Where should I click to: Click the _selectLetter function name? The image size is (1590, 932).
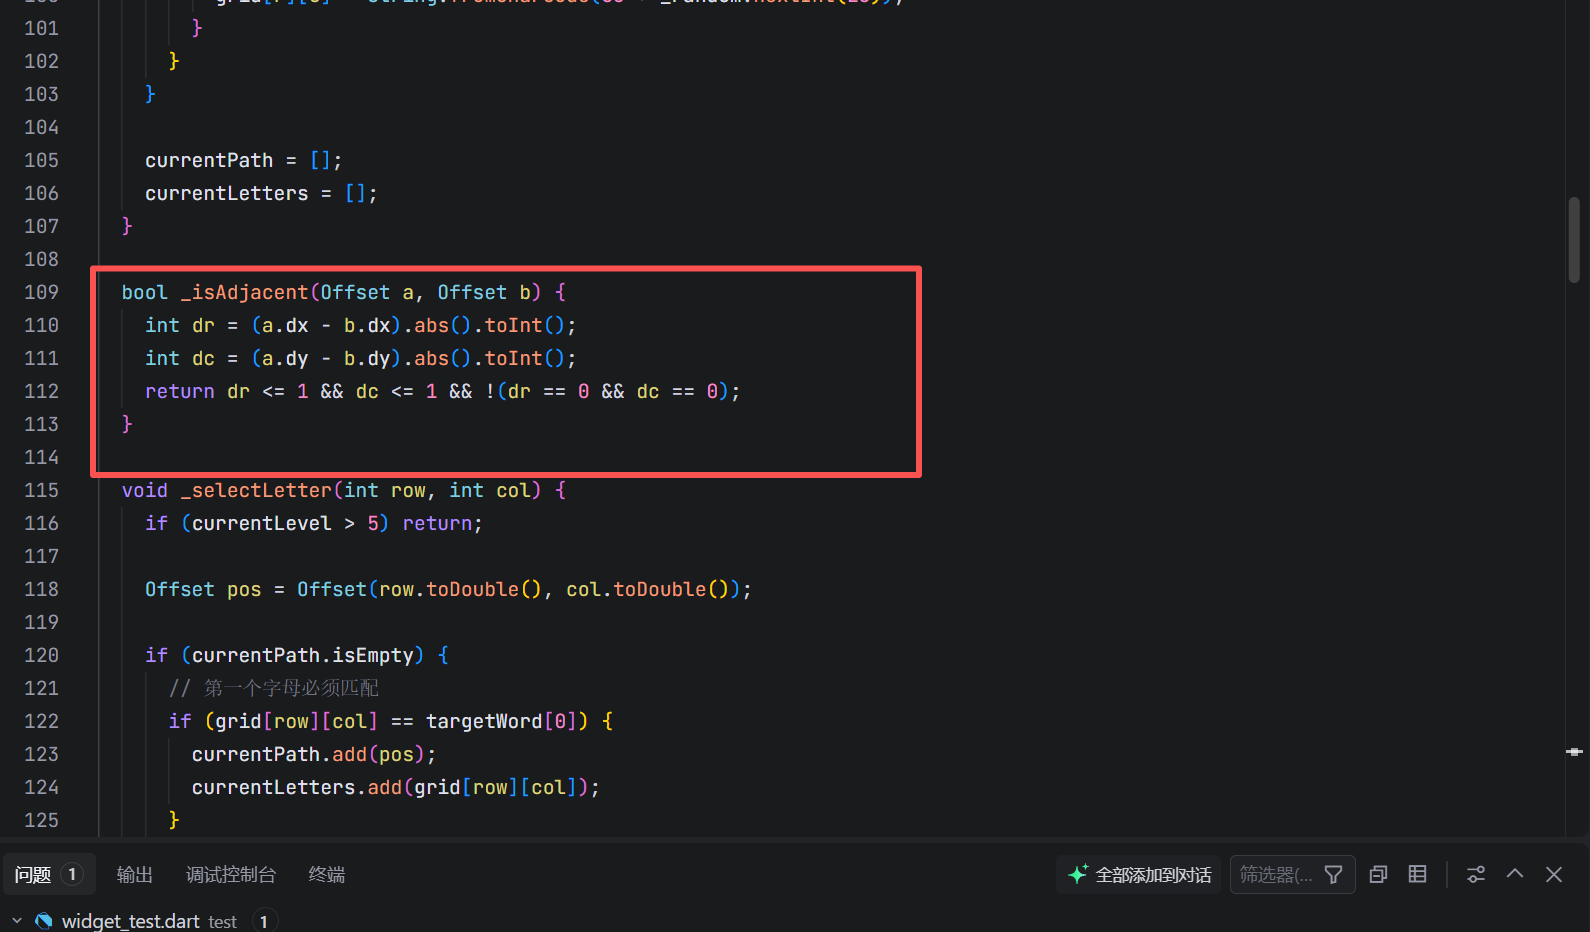[256, 490]
